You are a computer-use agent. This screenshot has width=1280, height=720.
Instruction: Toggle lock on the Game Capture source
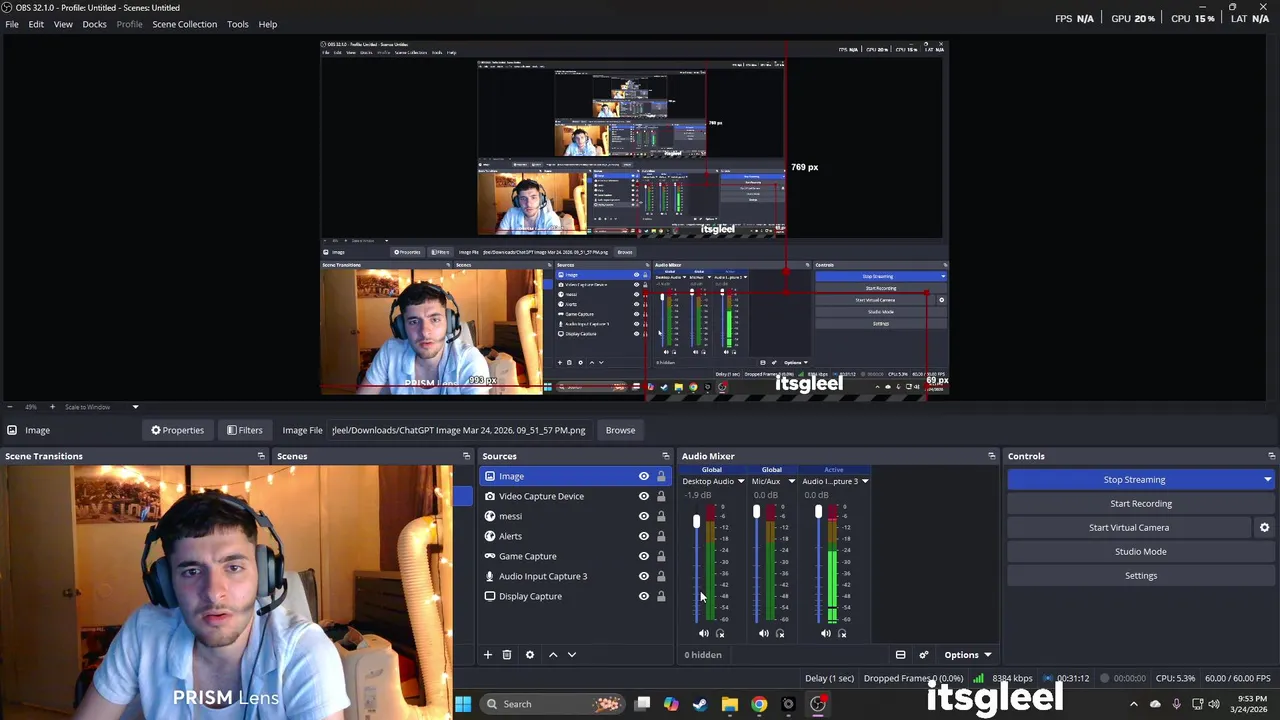661,556
